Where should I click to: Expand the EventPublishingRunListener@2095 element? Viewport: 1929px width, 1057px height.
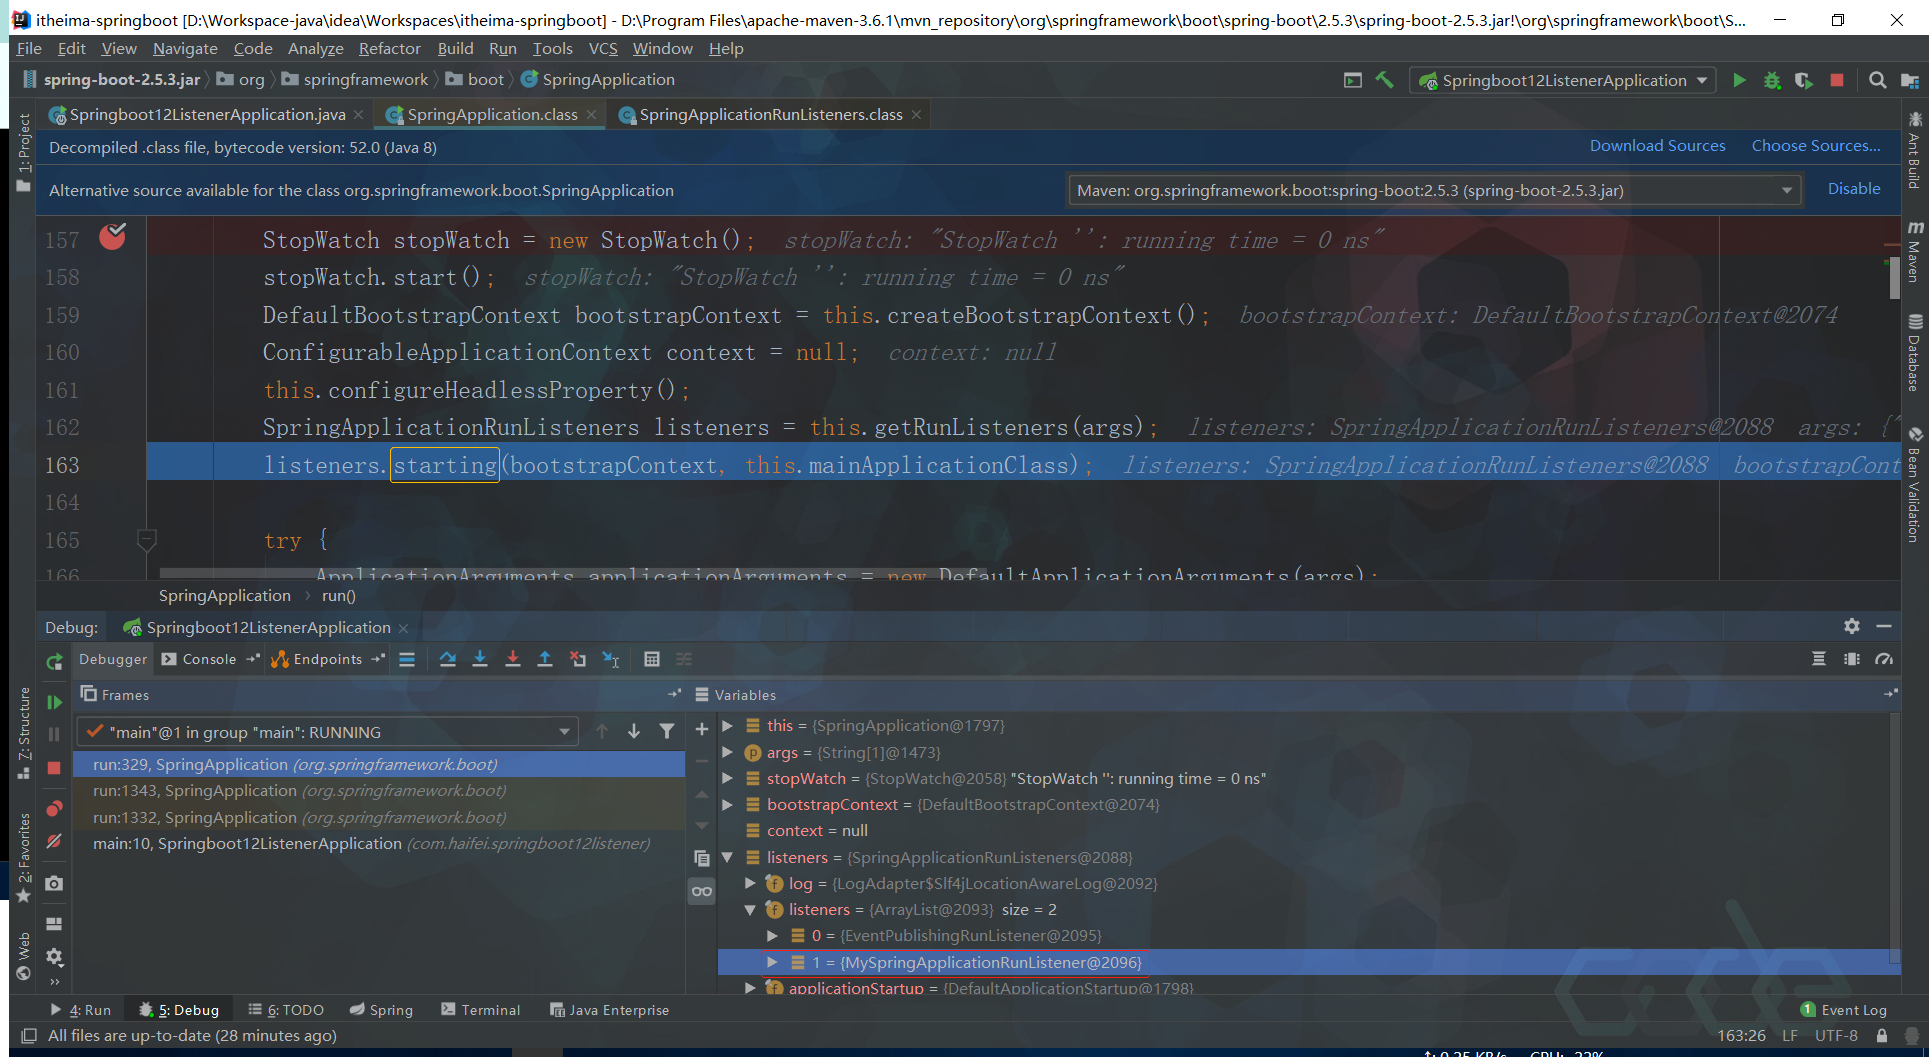[x=772, y=936]
